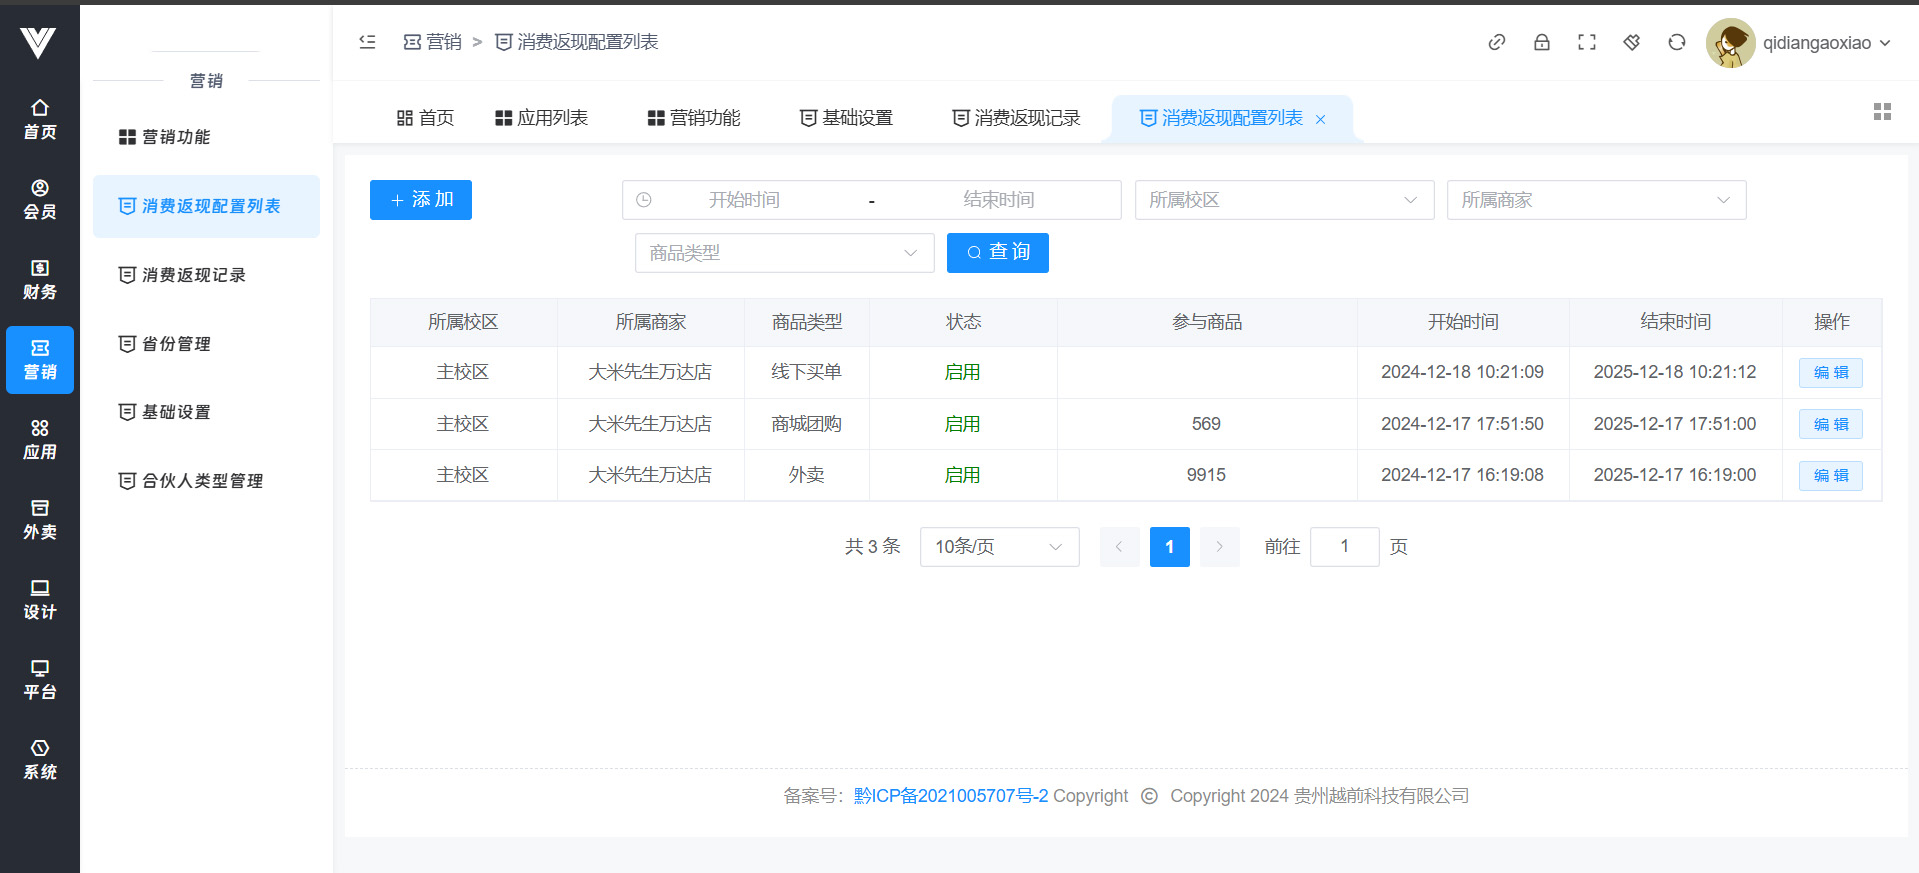Close the 消费返现配置列表 tab
Viewport: 1919px width, 873px height.
coord(1320,119)
